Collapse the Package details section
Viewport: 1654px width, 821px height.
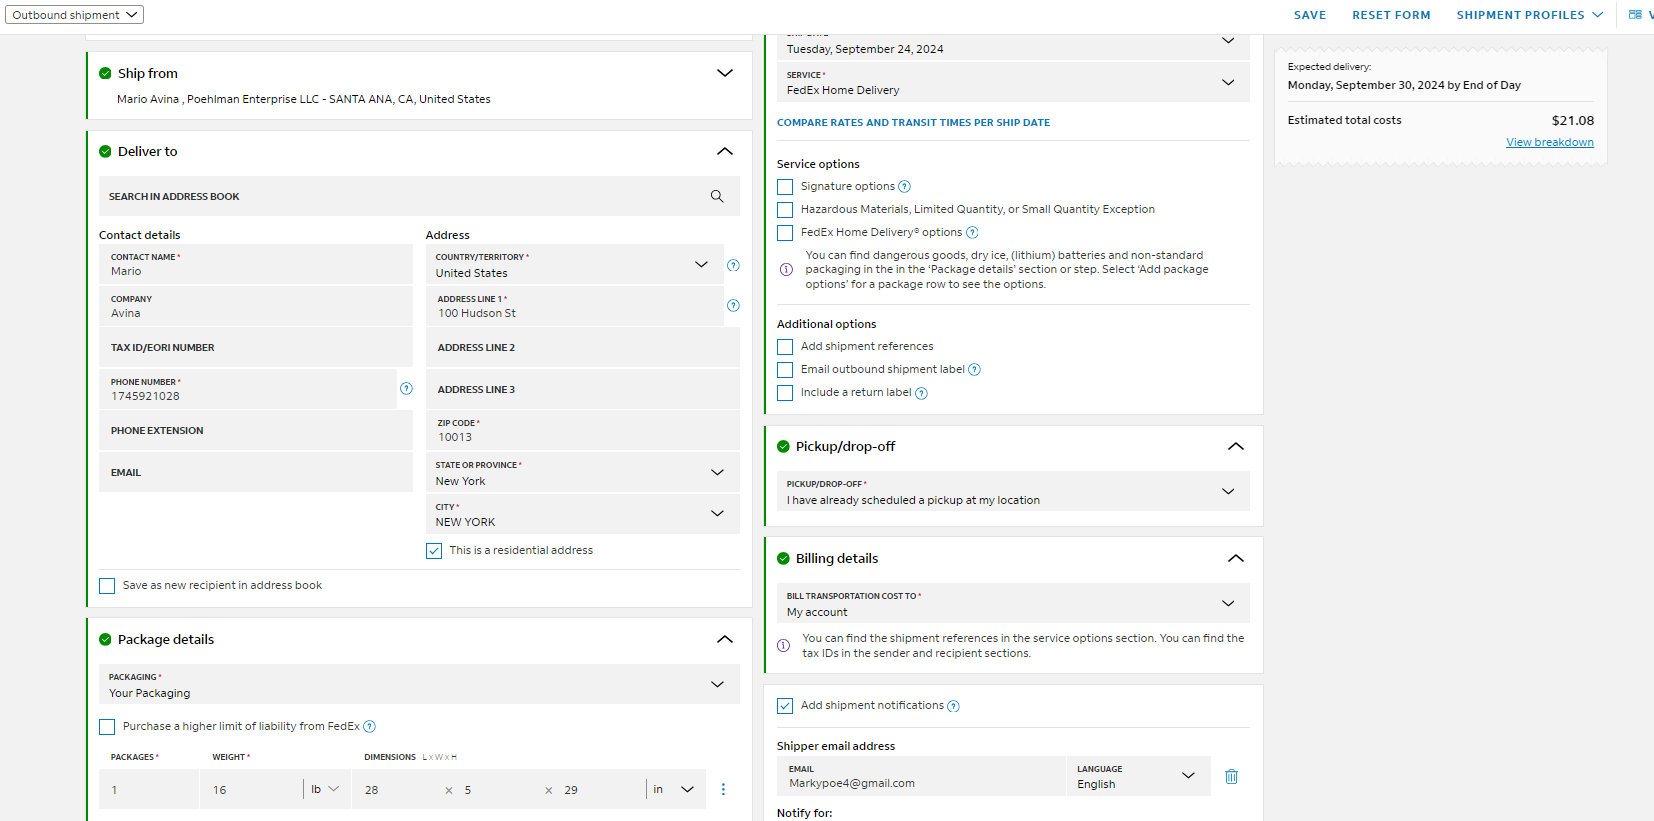click(725, 639)
